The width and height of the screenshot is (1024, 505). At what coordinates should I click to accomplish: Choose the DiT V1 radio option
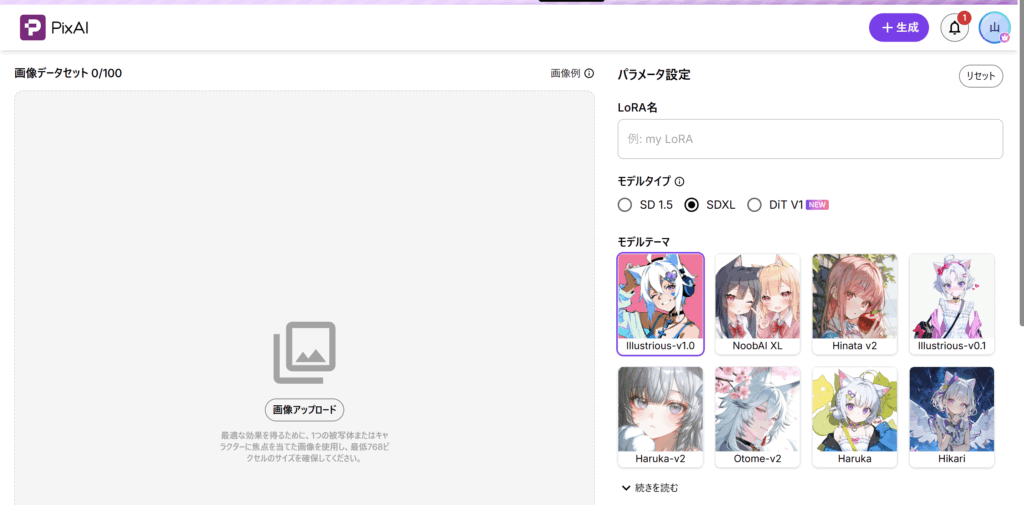[755, 205]
